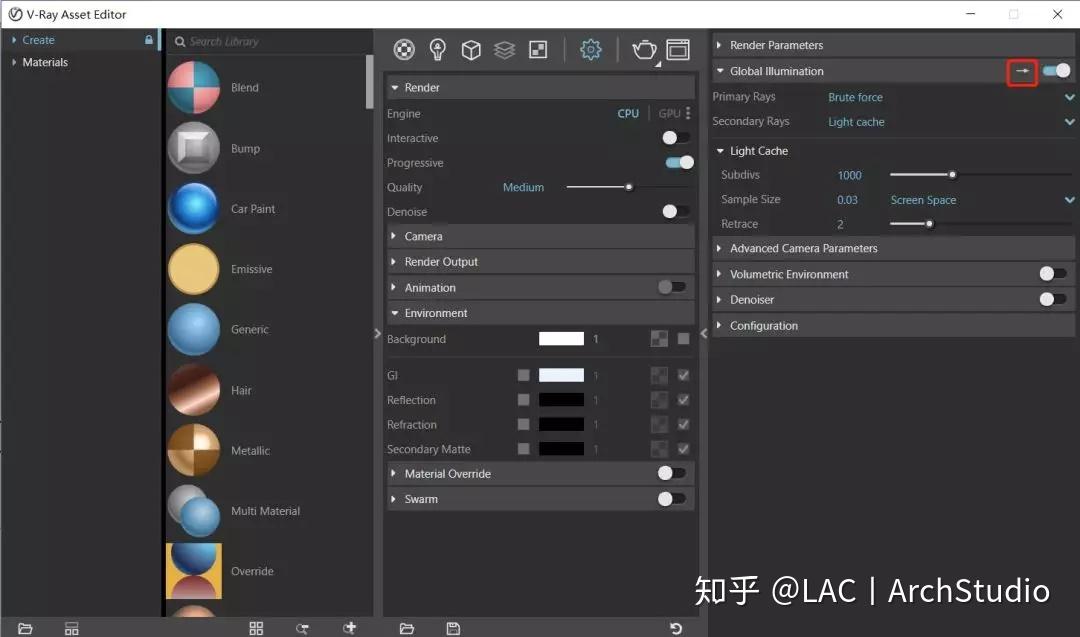Enable the Denoiser switch

(1051, 299)
